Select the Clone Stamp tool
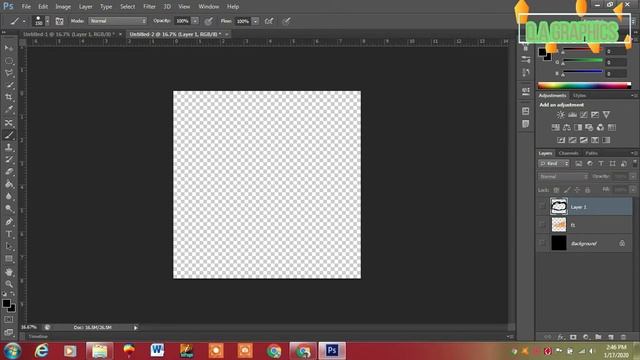Image resolution: width=640 pixels, height=360 pixels. (9, 147)
